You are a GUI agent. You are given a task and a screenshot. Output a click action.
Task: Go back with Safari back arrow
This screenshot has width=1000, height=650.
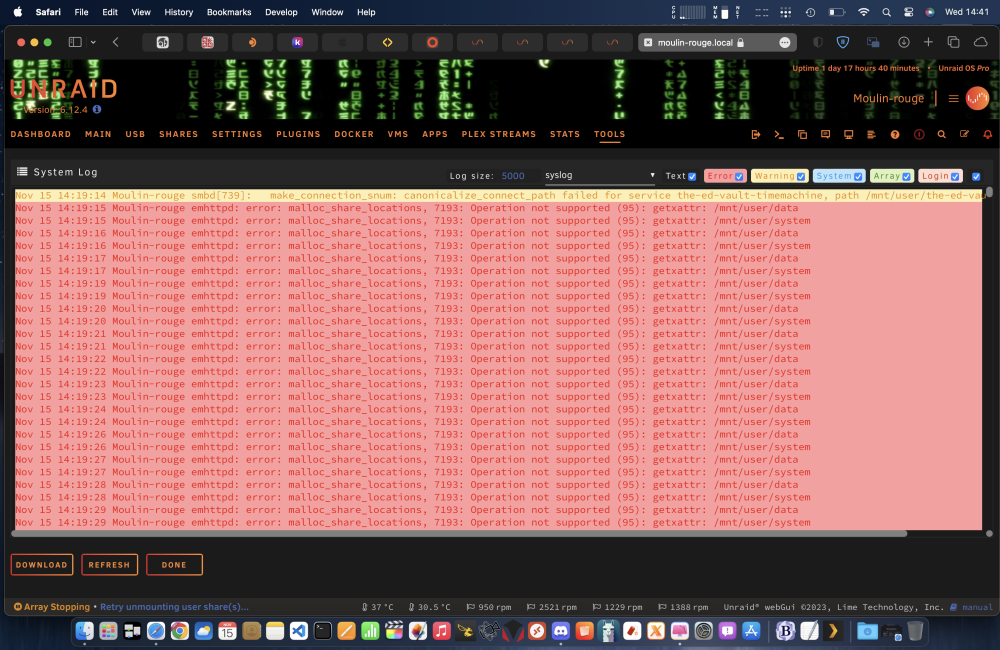click(x=115, y=42)
